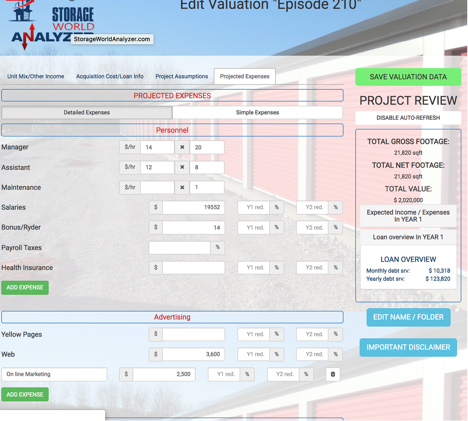Click the Assistant hours field showing 8

(207, 167)
